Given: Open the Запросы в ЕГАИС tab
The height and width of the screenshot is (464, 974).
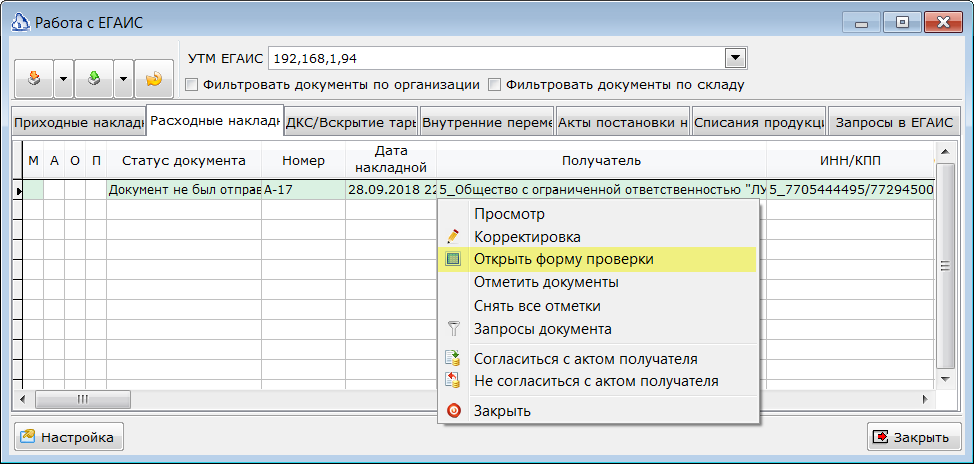Looking at the screenshot, I should [894, 123].
